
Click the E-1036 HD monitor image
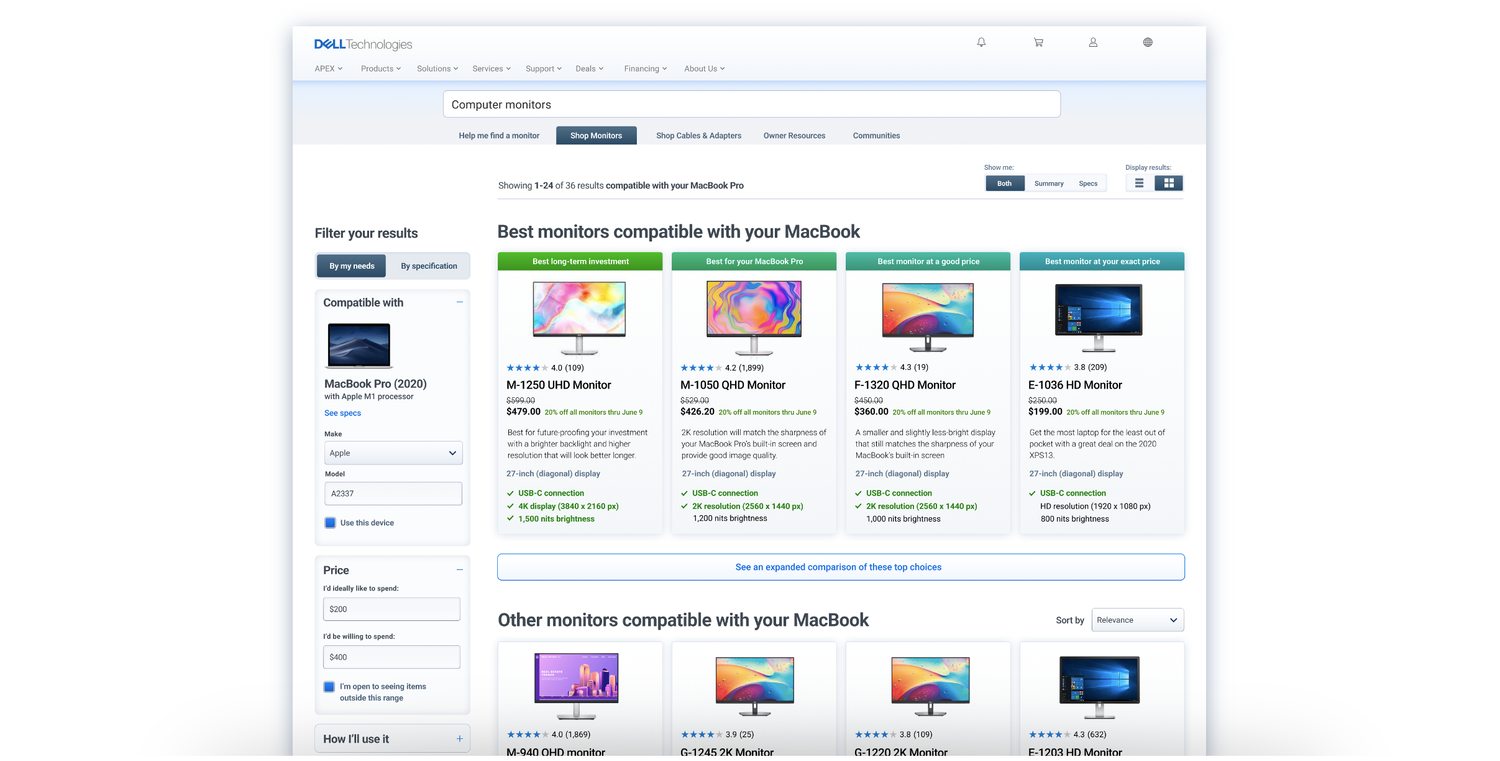coord(1098,317)
